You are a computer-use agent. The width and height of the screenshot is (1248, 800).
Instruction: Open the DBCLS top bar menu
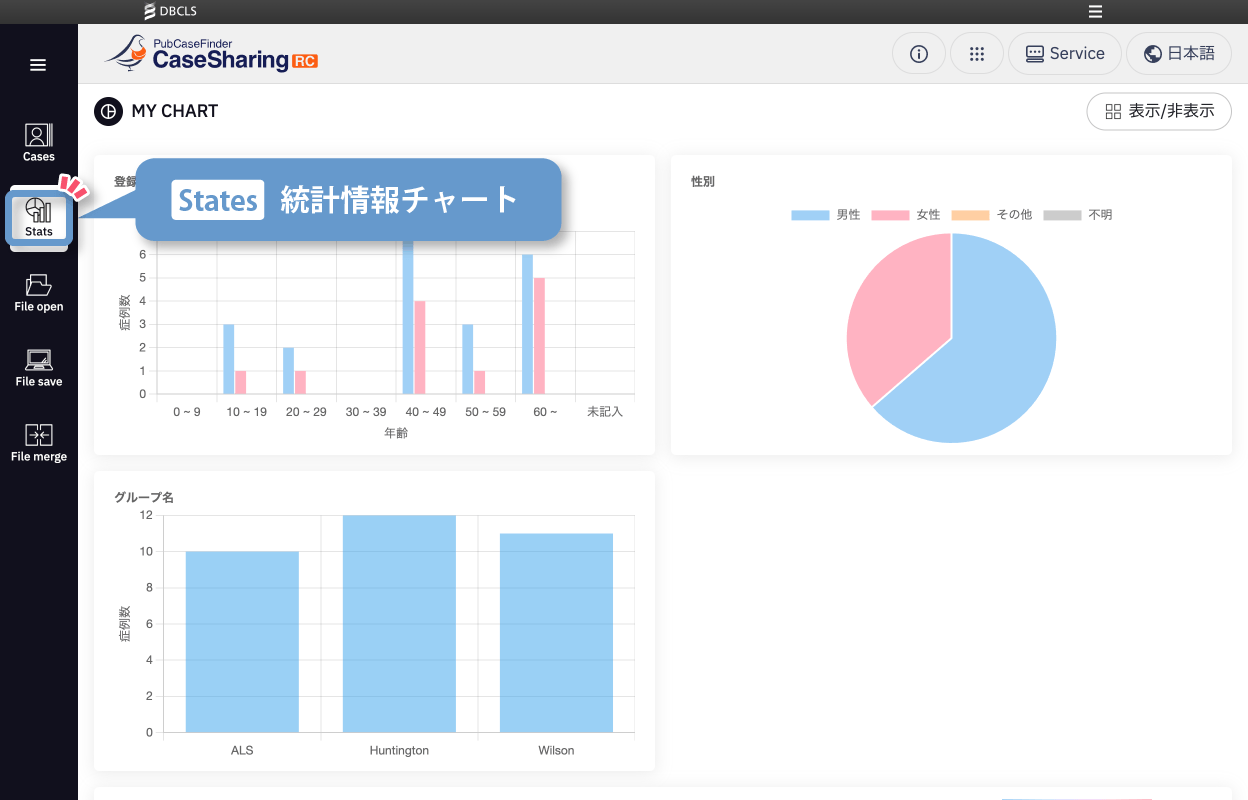coord(1095,12)
